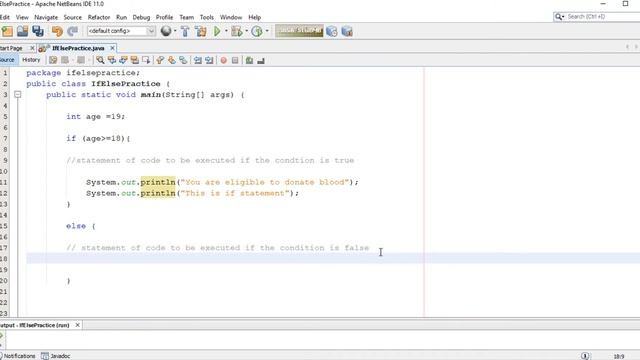Screen dimensions: 640x360
Task: Open the Run menu
Action: (x=121, y=17)
